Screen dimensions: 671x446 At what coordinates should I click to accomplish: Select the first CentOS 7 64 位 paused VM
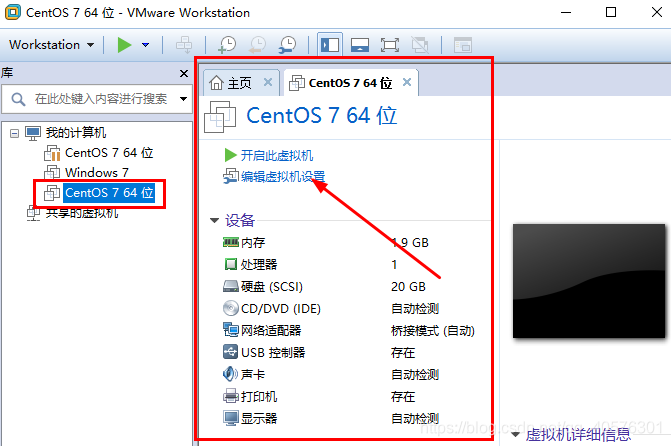click(x=109, y=153)
